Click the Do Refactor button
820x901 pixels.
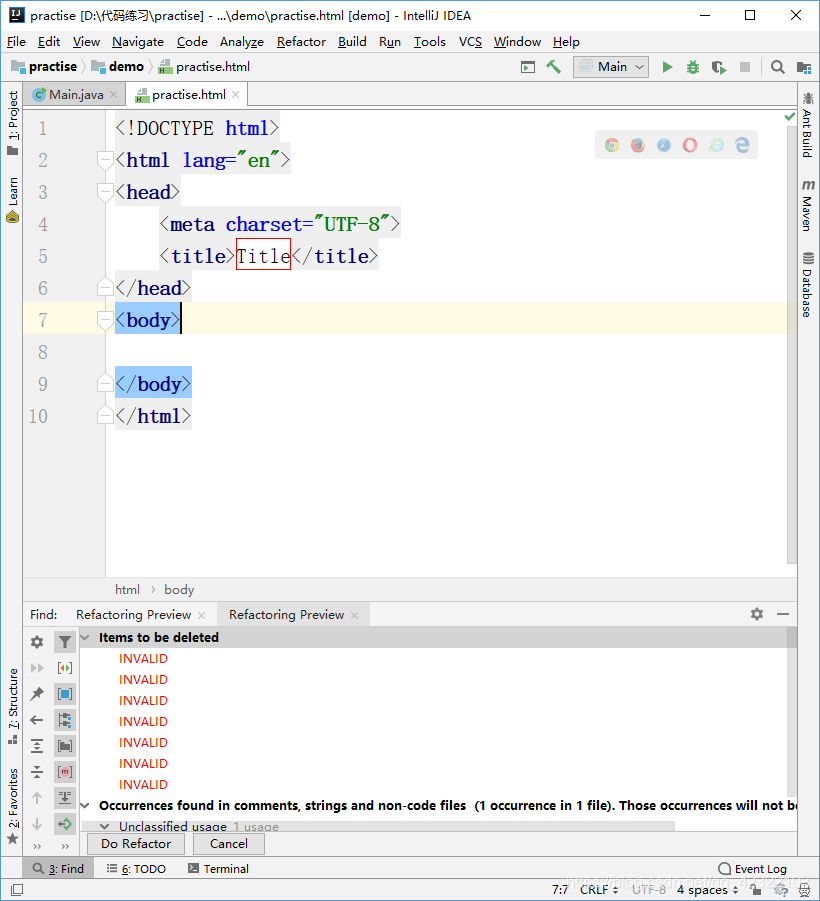click(136, 844)
